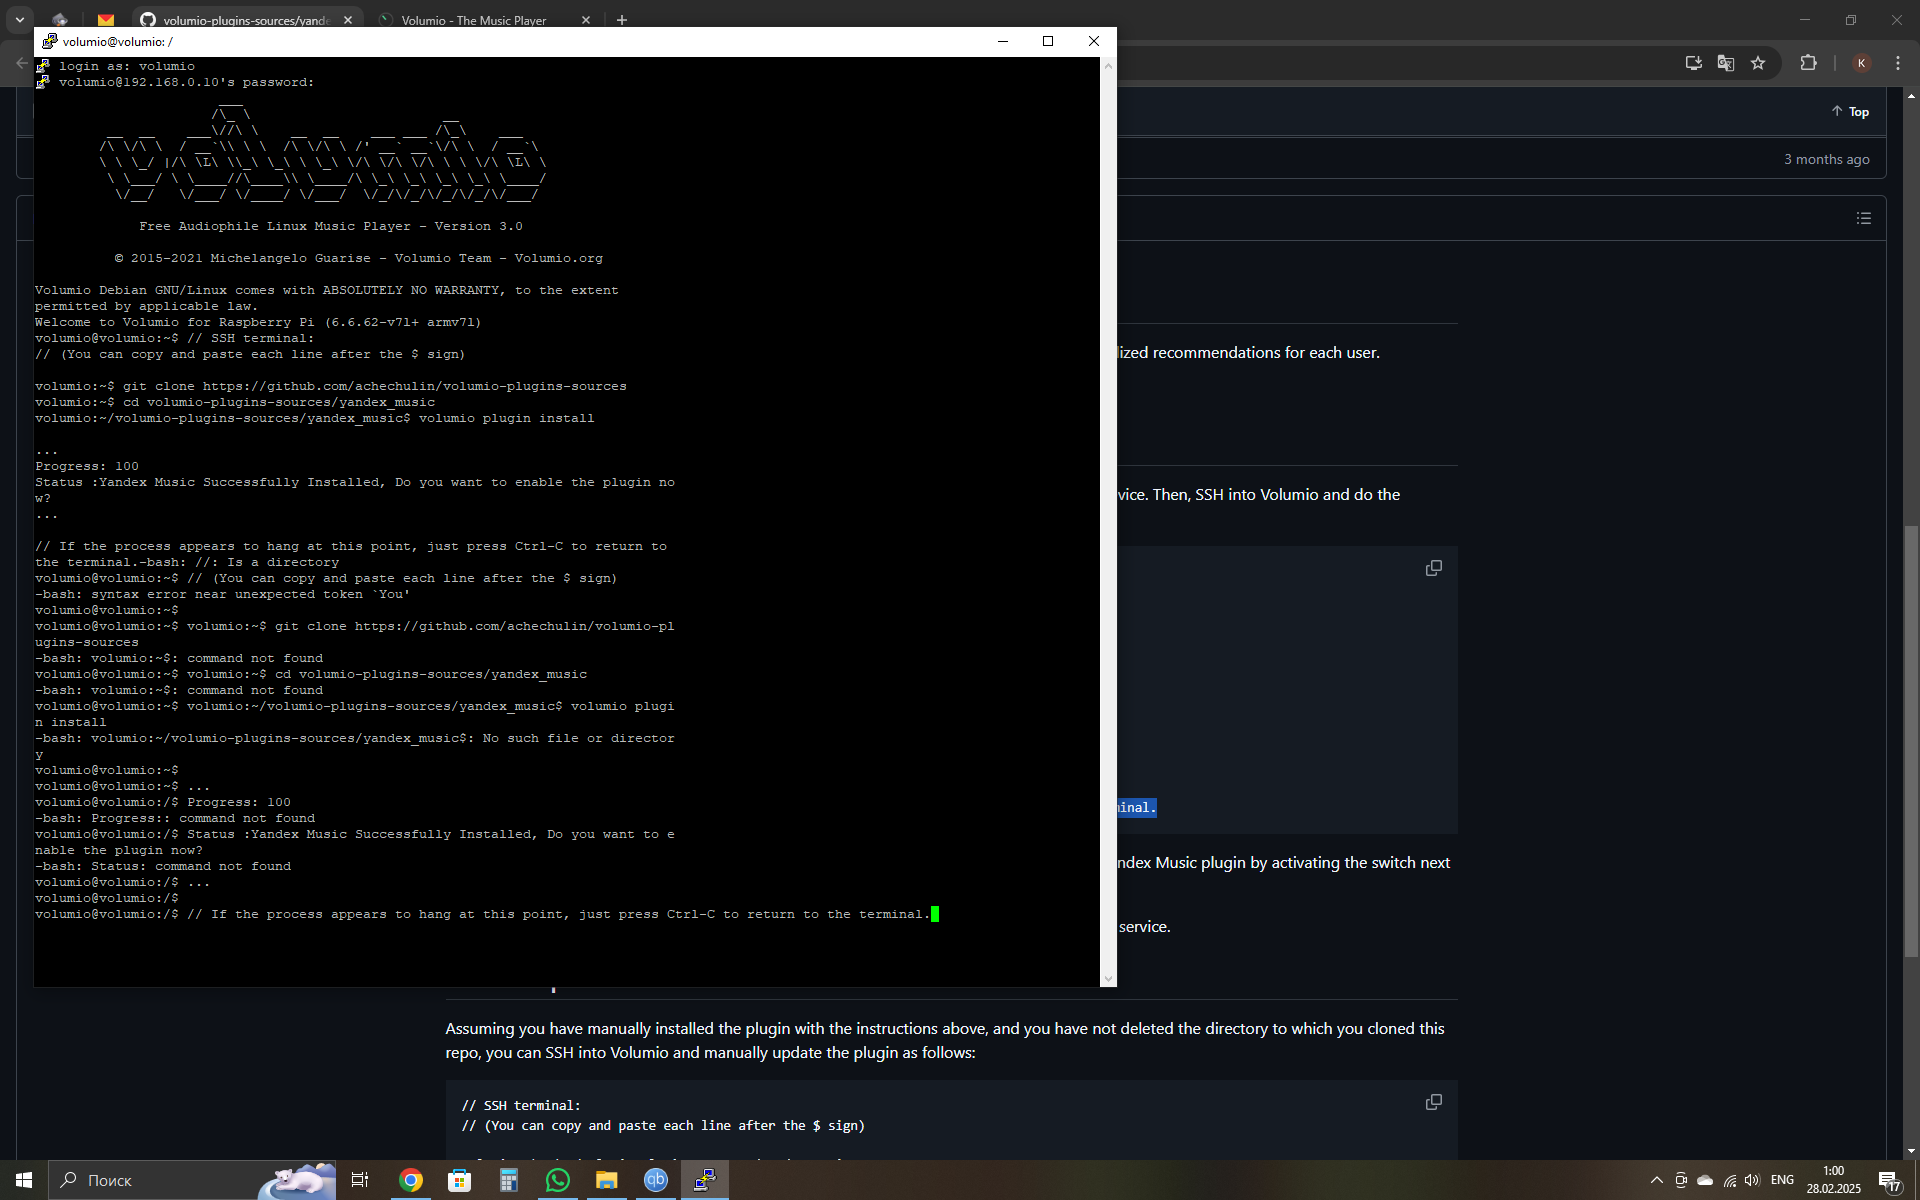
Task: Copy the install code block on GitHub
Action: click(1433, 568)
